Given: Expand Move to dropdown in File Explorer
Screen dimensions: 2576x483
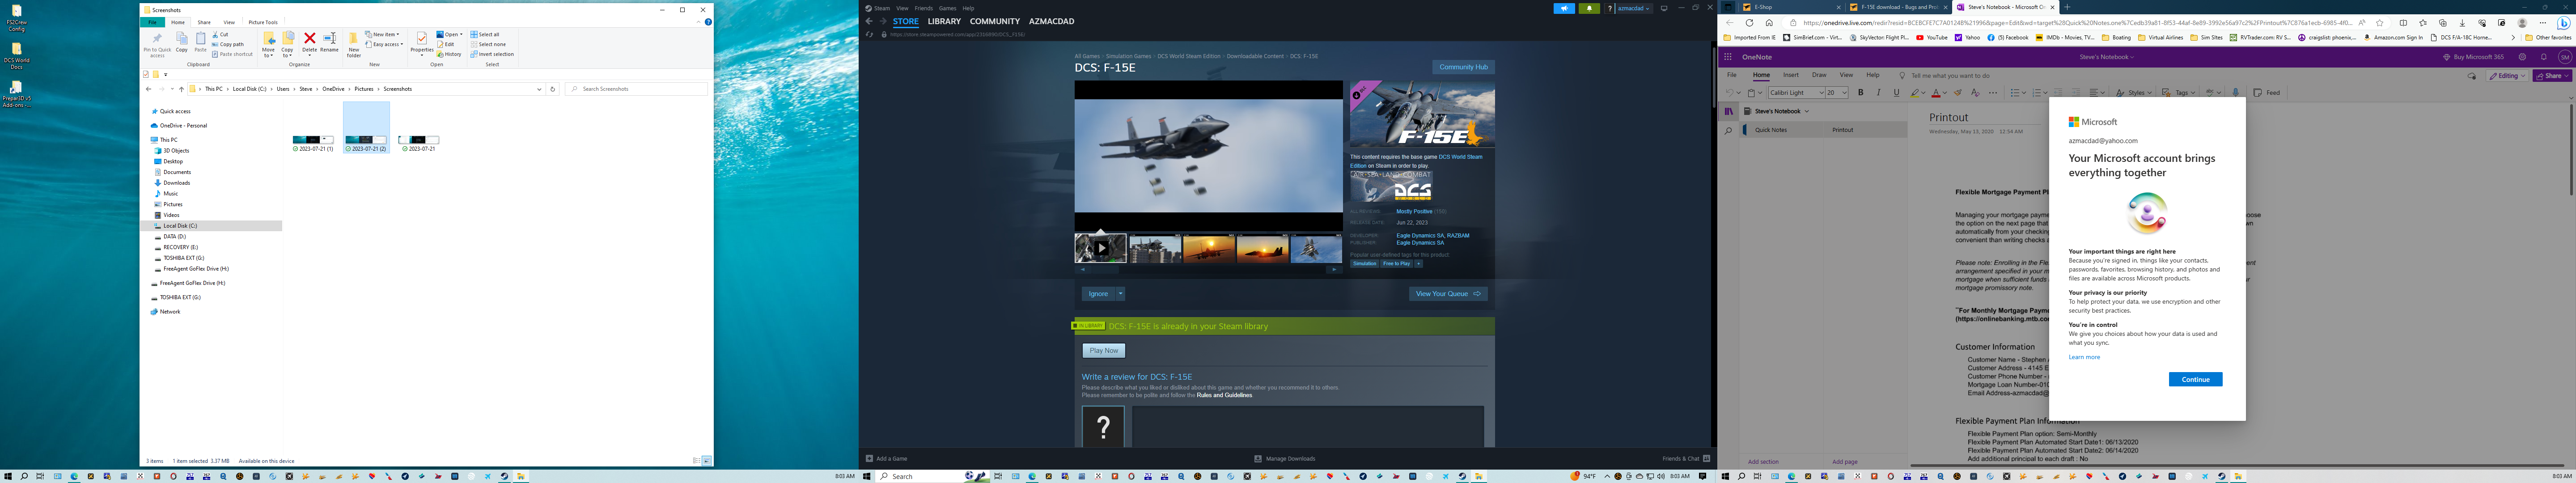Looking at the screenshot, I should [x=268, y=51].
